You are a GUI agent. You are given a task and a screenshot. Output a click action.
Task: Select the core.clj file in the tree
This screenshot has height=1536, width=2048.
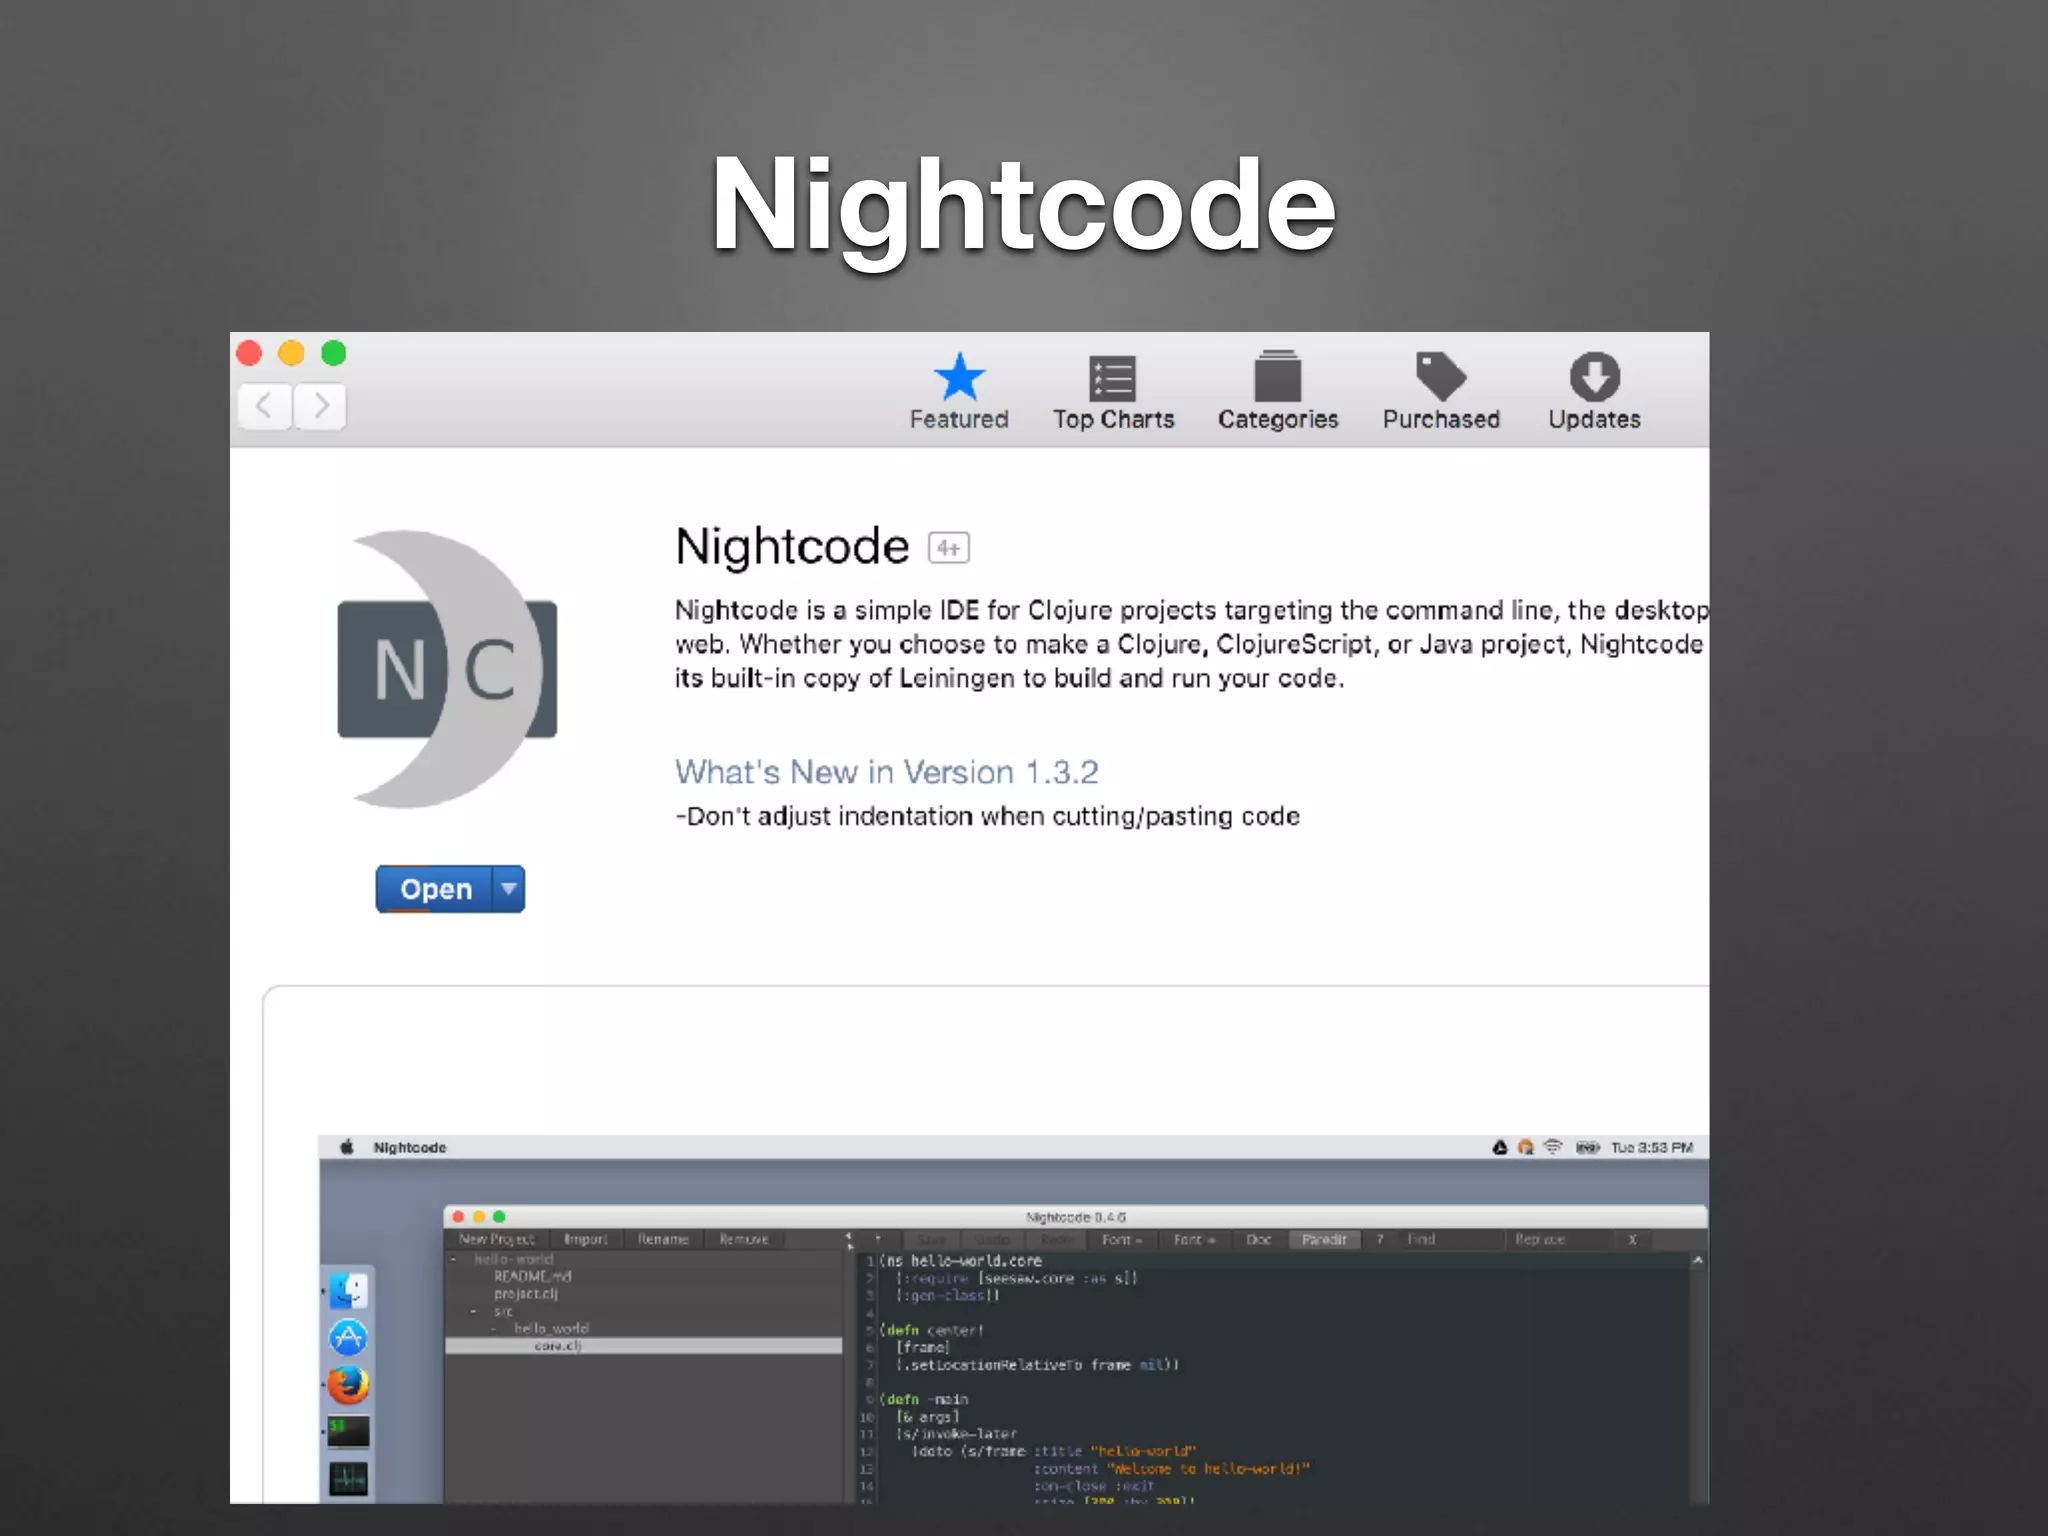(x=557, y=1346)
